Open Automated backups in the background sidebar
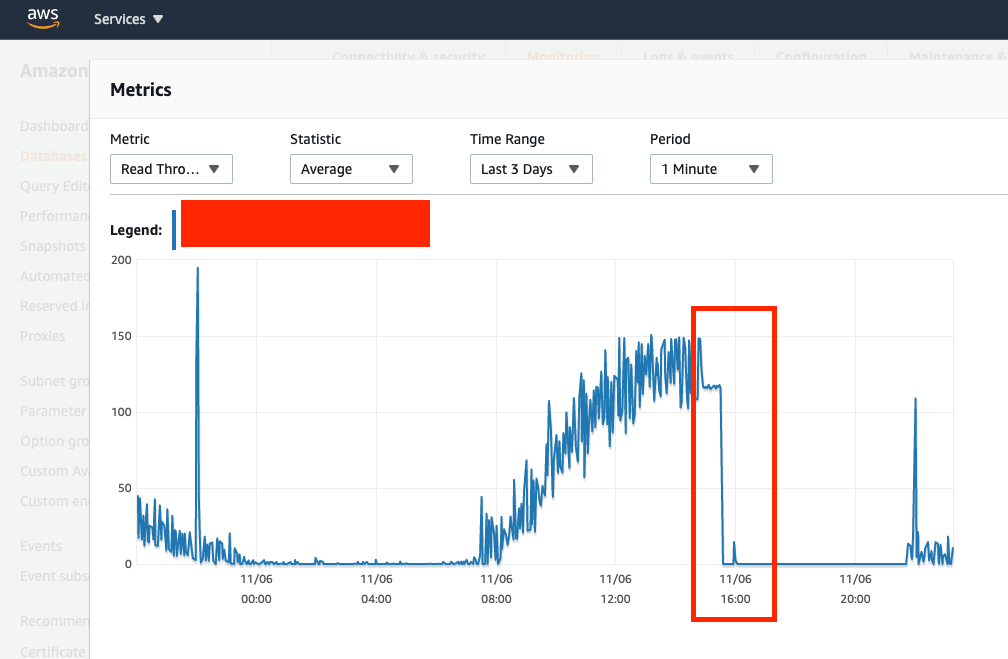 coord(54,276)
